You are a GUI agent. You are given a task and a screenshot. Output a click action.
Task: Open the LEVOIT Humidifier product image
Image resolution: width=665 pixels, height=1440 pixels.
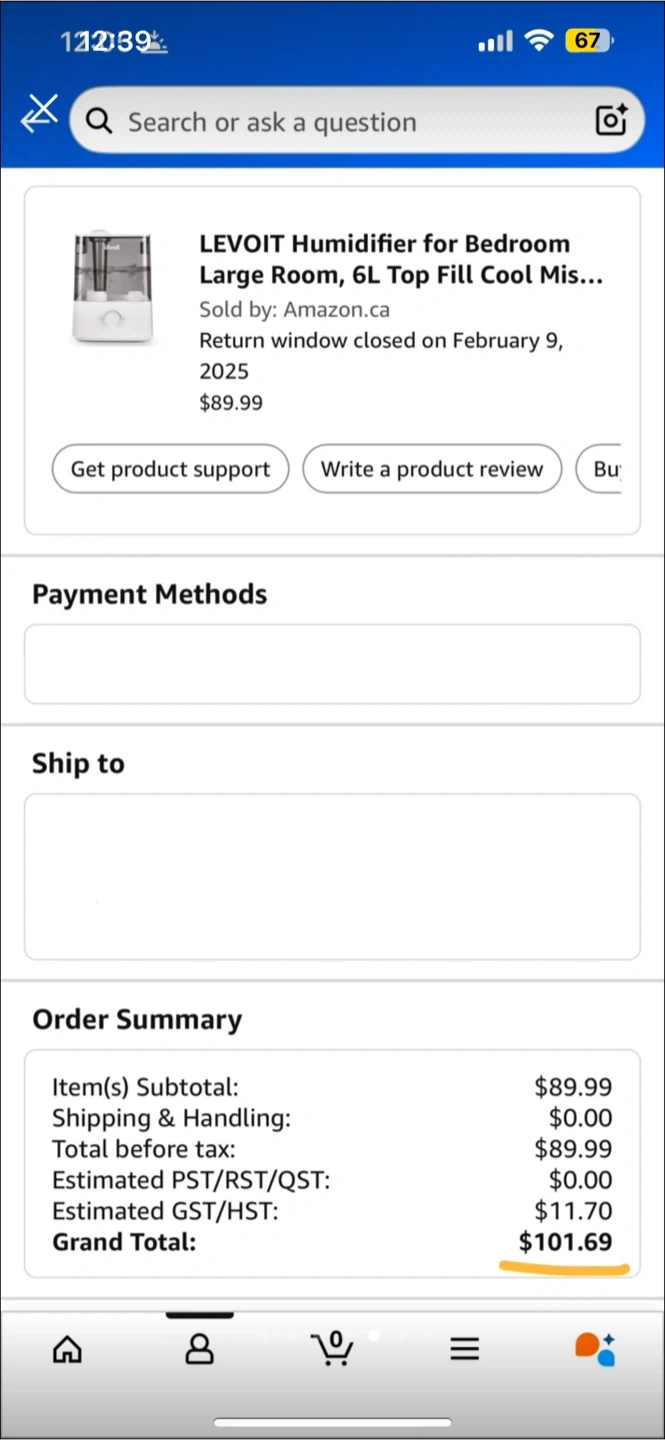coord(112,288)
